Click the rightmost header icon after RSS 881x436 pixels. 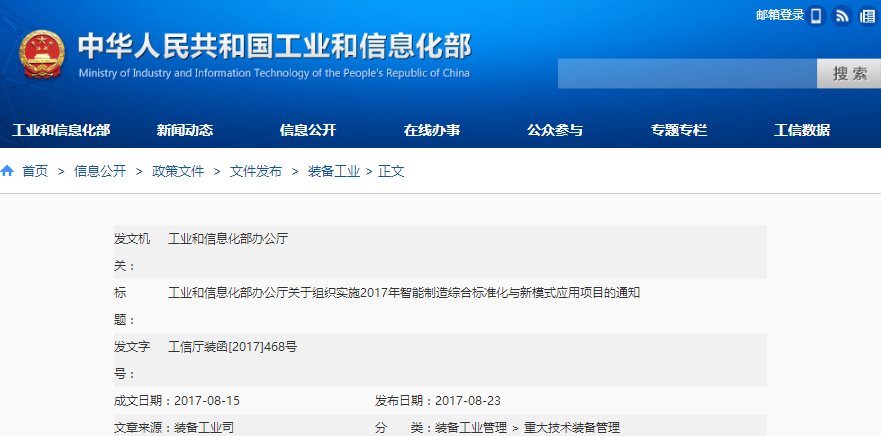[868, 16]
